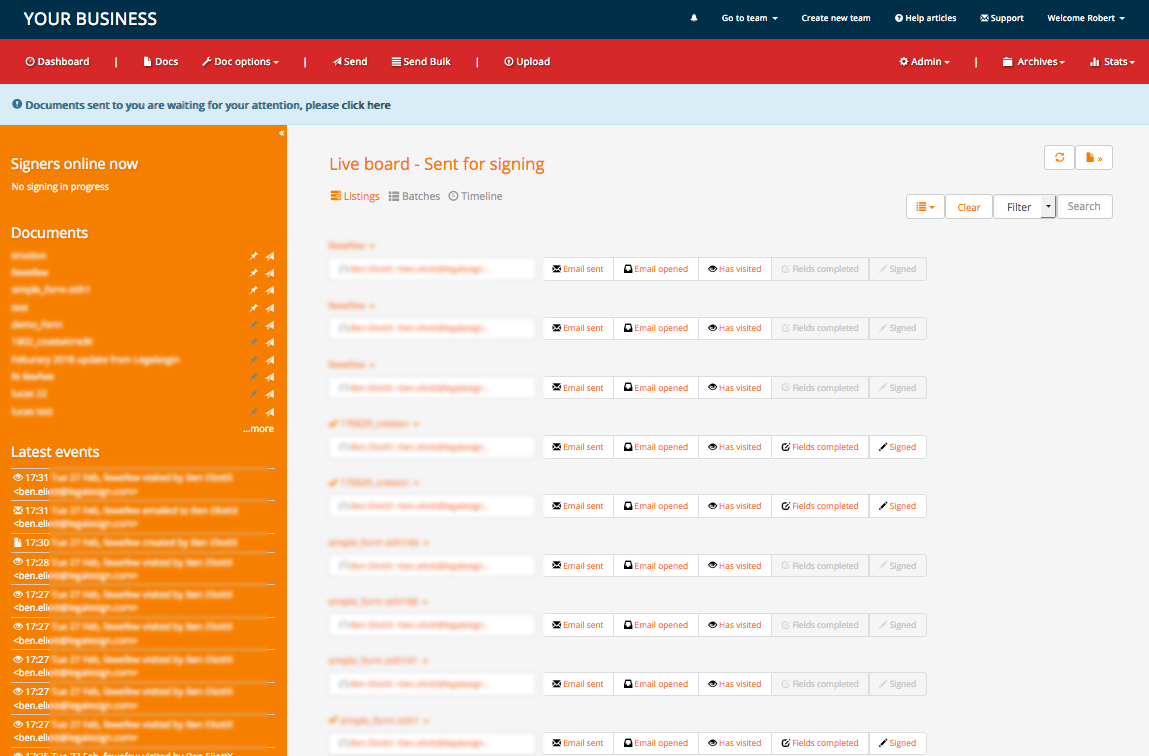Switch to the Listings view
Viewport: 1149px width, 756px height.
(355, 196)
